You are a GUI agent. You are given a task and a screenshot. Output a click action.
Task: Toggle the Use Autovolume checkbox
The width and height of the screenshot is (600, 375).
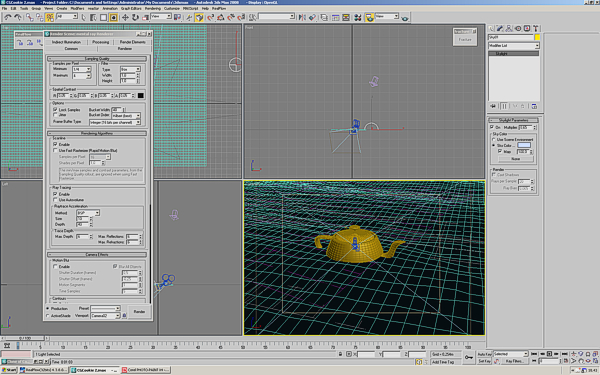pyautogui.click(x=55, y=200)
